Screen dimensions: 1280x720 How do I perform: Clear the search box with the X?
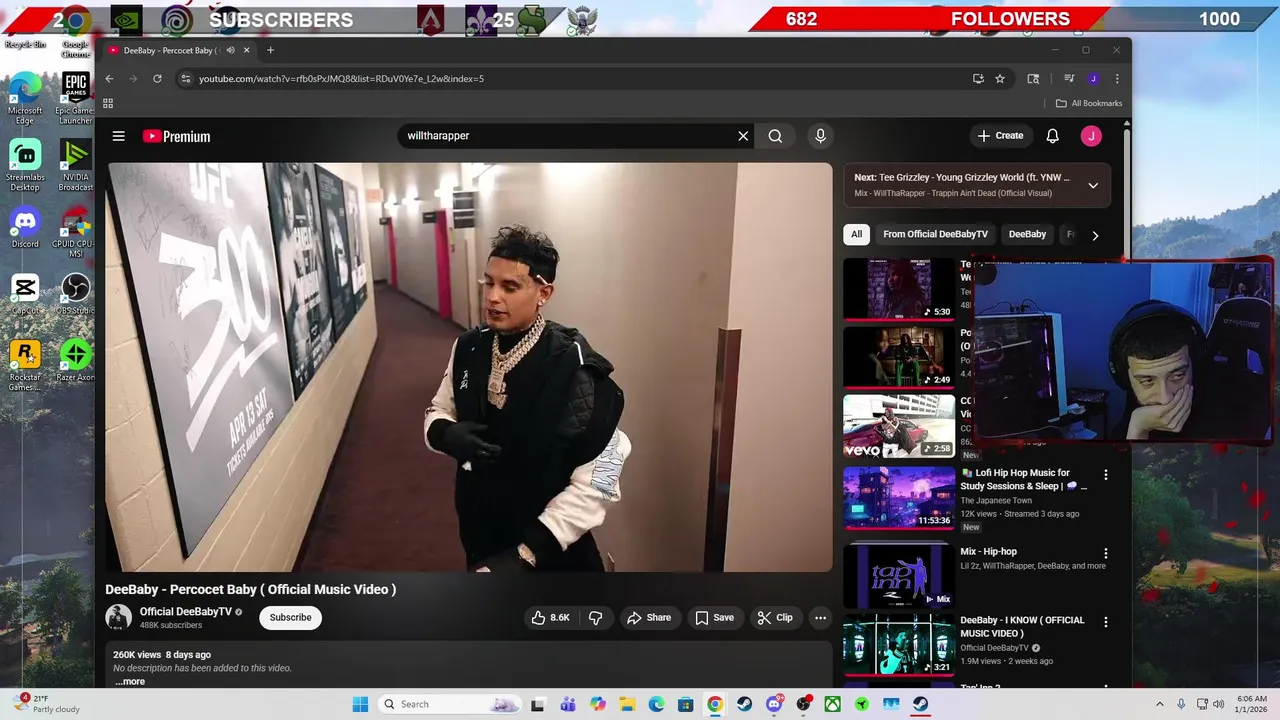tap(743, 136)
